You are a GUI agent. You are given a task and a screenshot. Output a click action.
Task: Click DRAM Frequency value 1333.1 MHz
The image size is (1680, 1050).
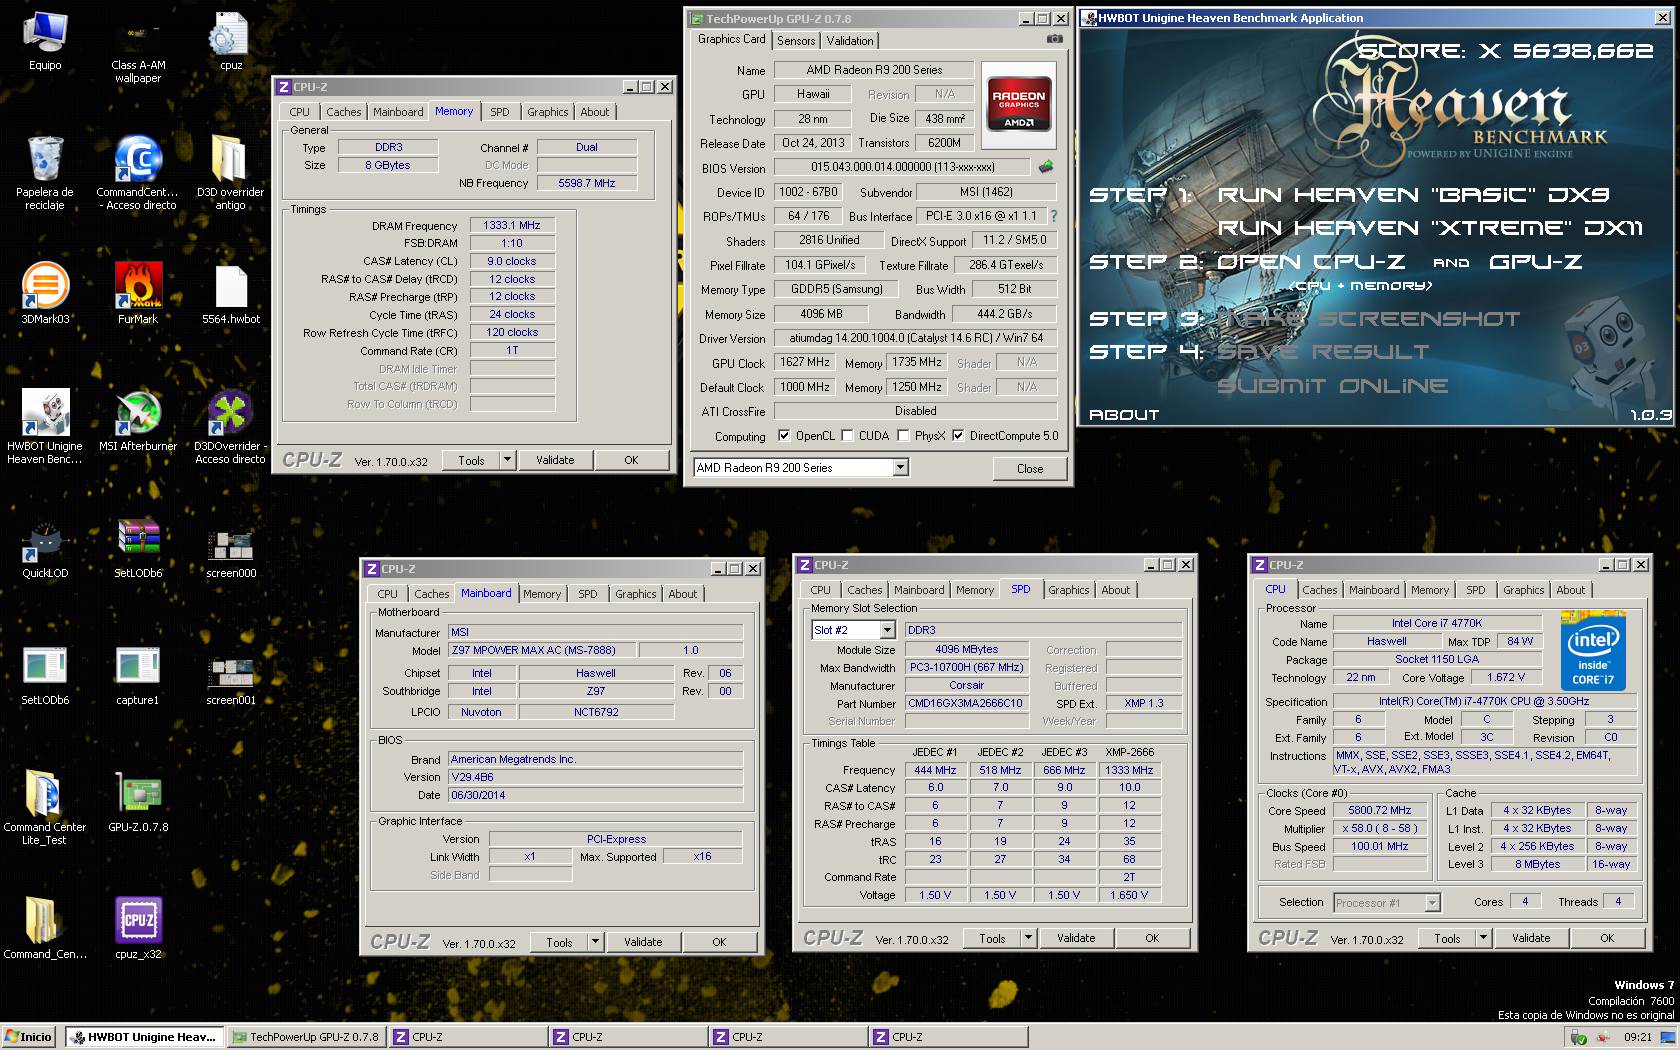512,226
